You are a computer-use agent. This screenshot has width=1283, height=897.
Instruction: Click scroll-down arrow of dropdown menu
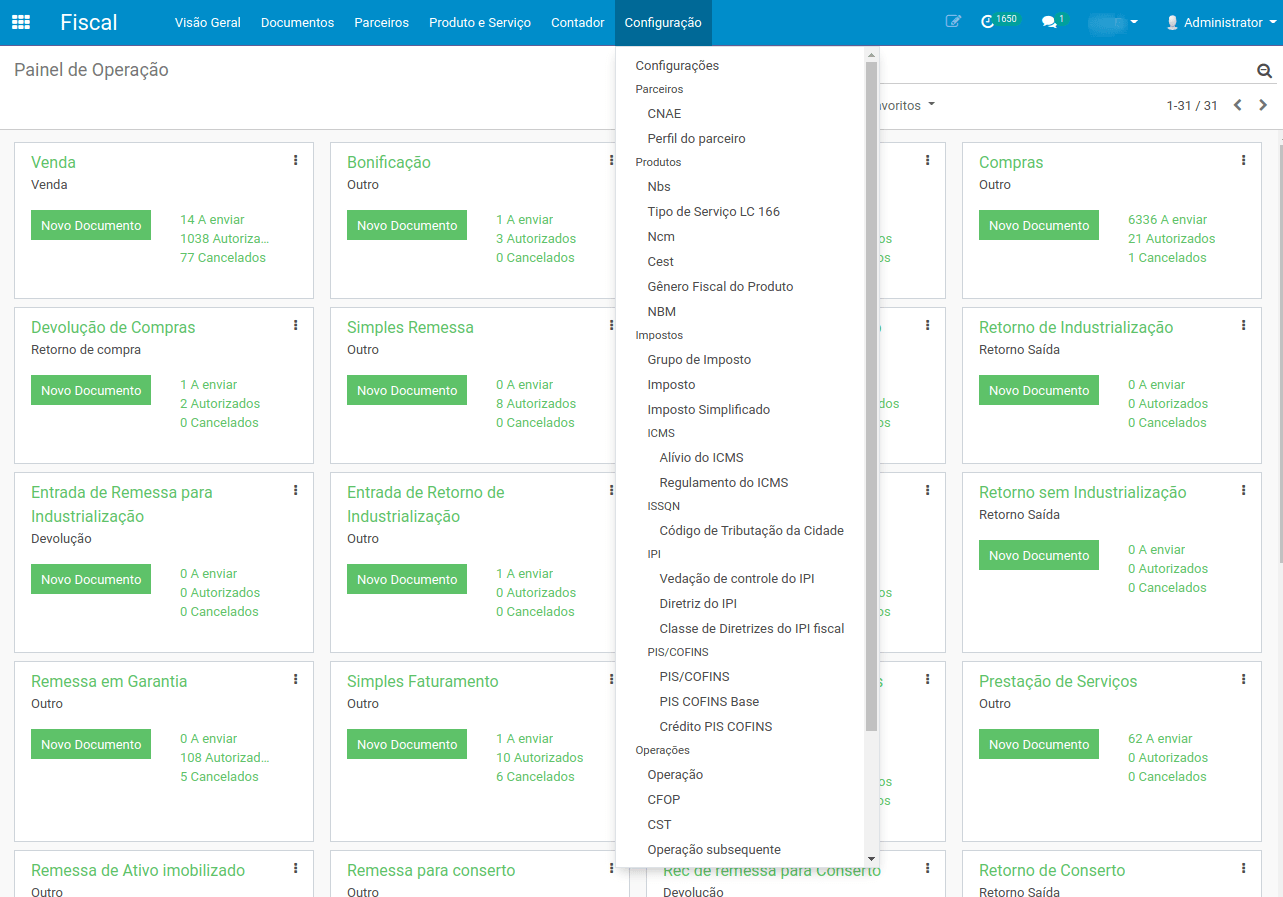pos(871,859)
